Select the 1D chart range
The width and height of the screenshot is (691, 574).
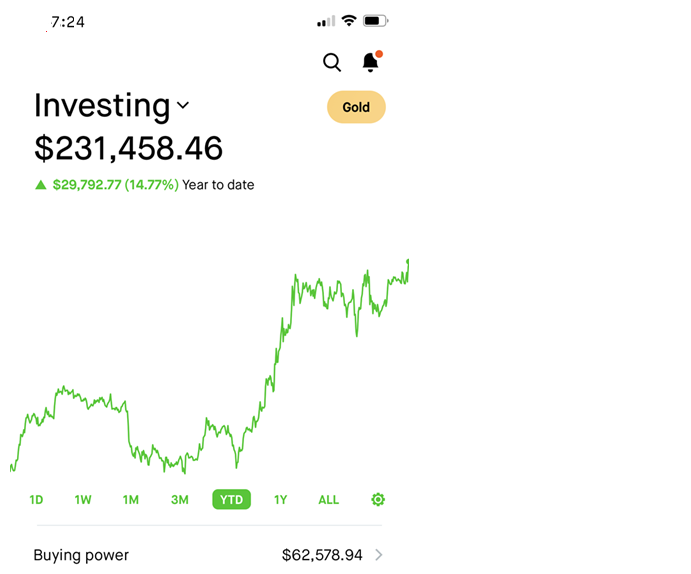(36, 500)
